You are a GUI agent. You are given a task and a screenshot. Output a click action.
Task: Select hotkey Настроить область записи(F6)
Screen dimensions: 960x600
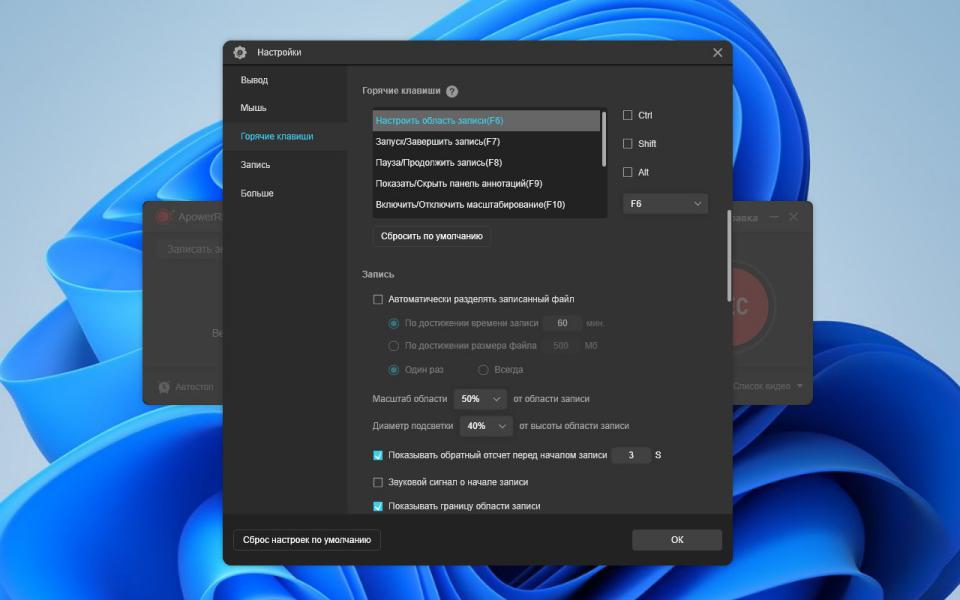tap(487, 121)
